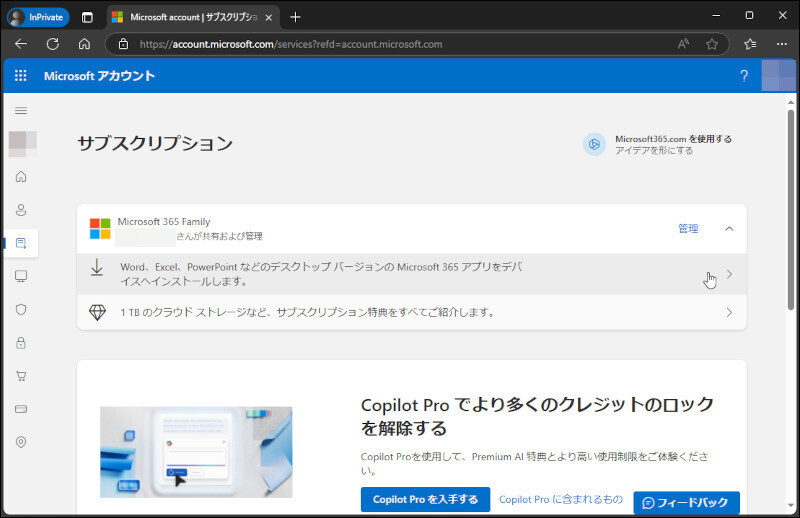Toggle the sidebar hamburger menu
800x518 pixels.
tap(21, 111)
